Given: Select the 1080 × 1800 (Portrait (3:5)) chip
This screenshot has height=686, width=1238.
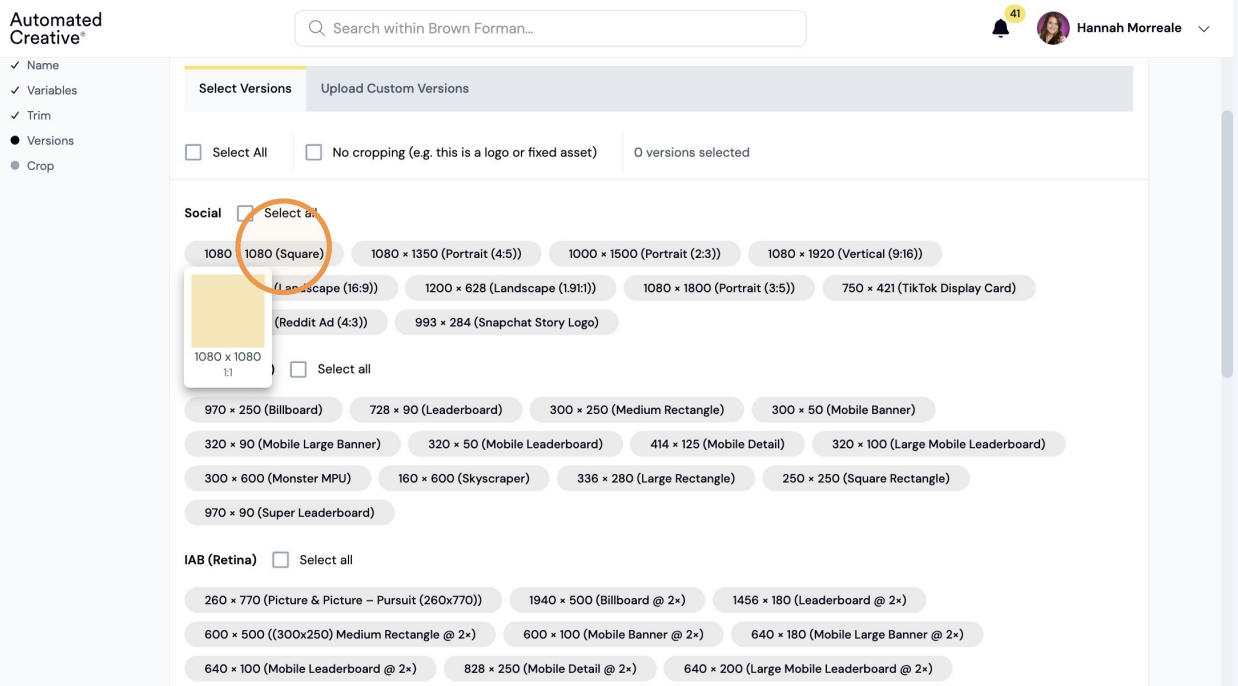Looking at the screenshot, I should 719,288.
